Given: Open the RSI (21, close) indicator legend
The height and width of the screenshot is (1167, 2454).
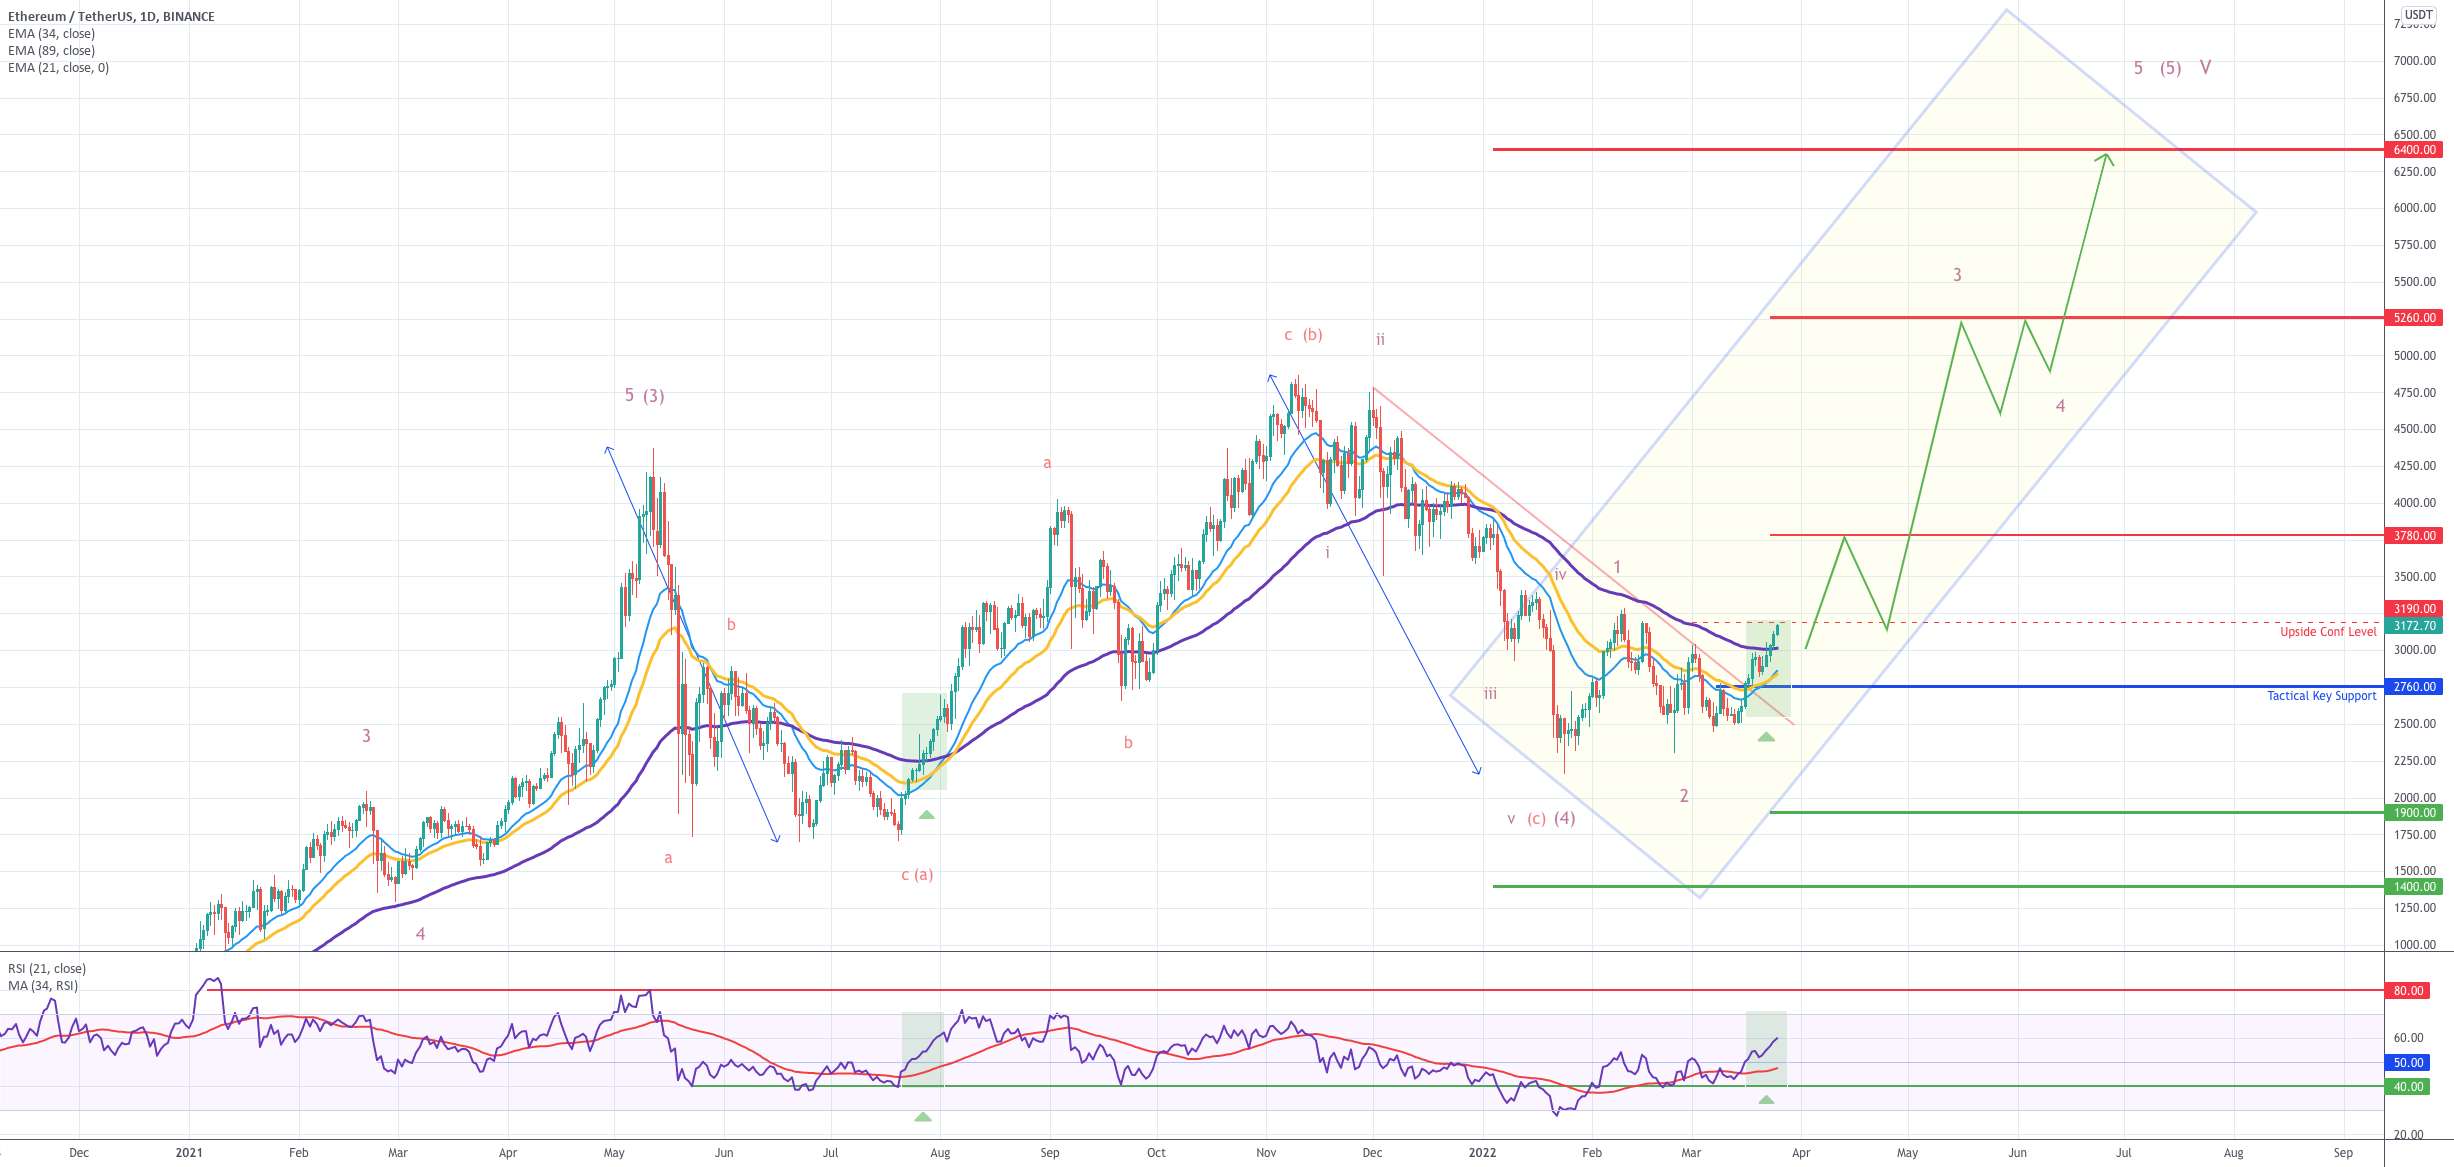Looking at the screenshot, I should coord(47,968).
